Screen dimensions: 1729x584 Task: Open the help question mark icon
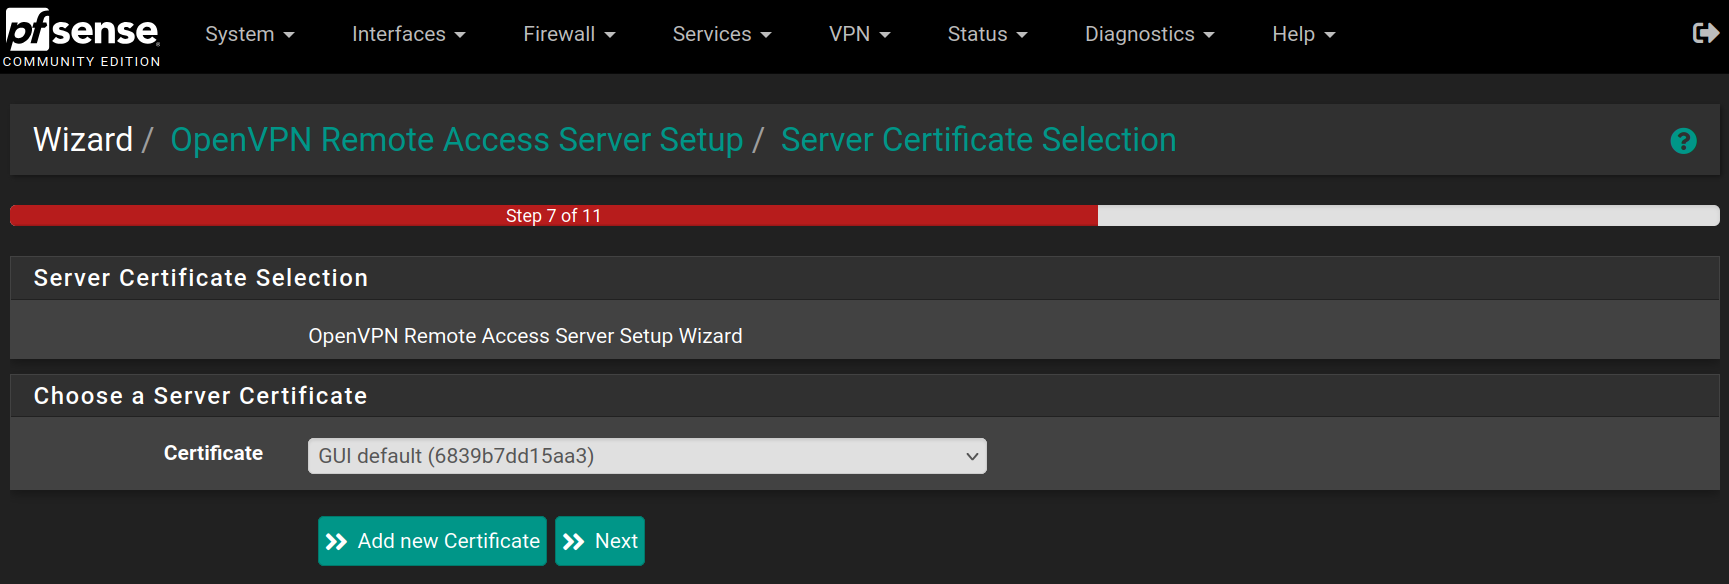coord(1683,141)
